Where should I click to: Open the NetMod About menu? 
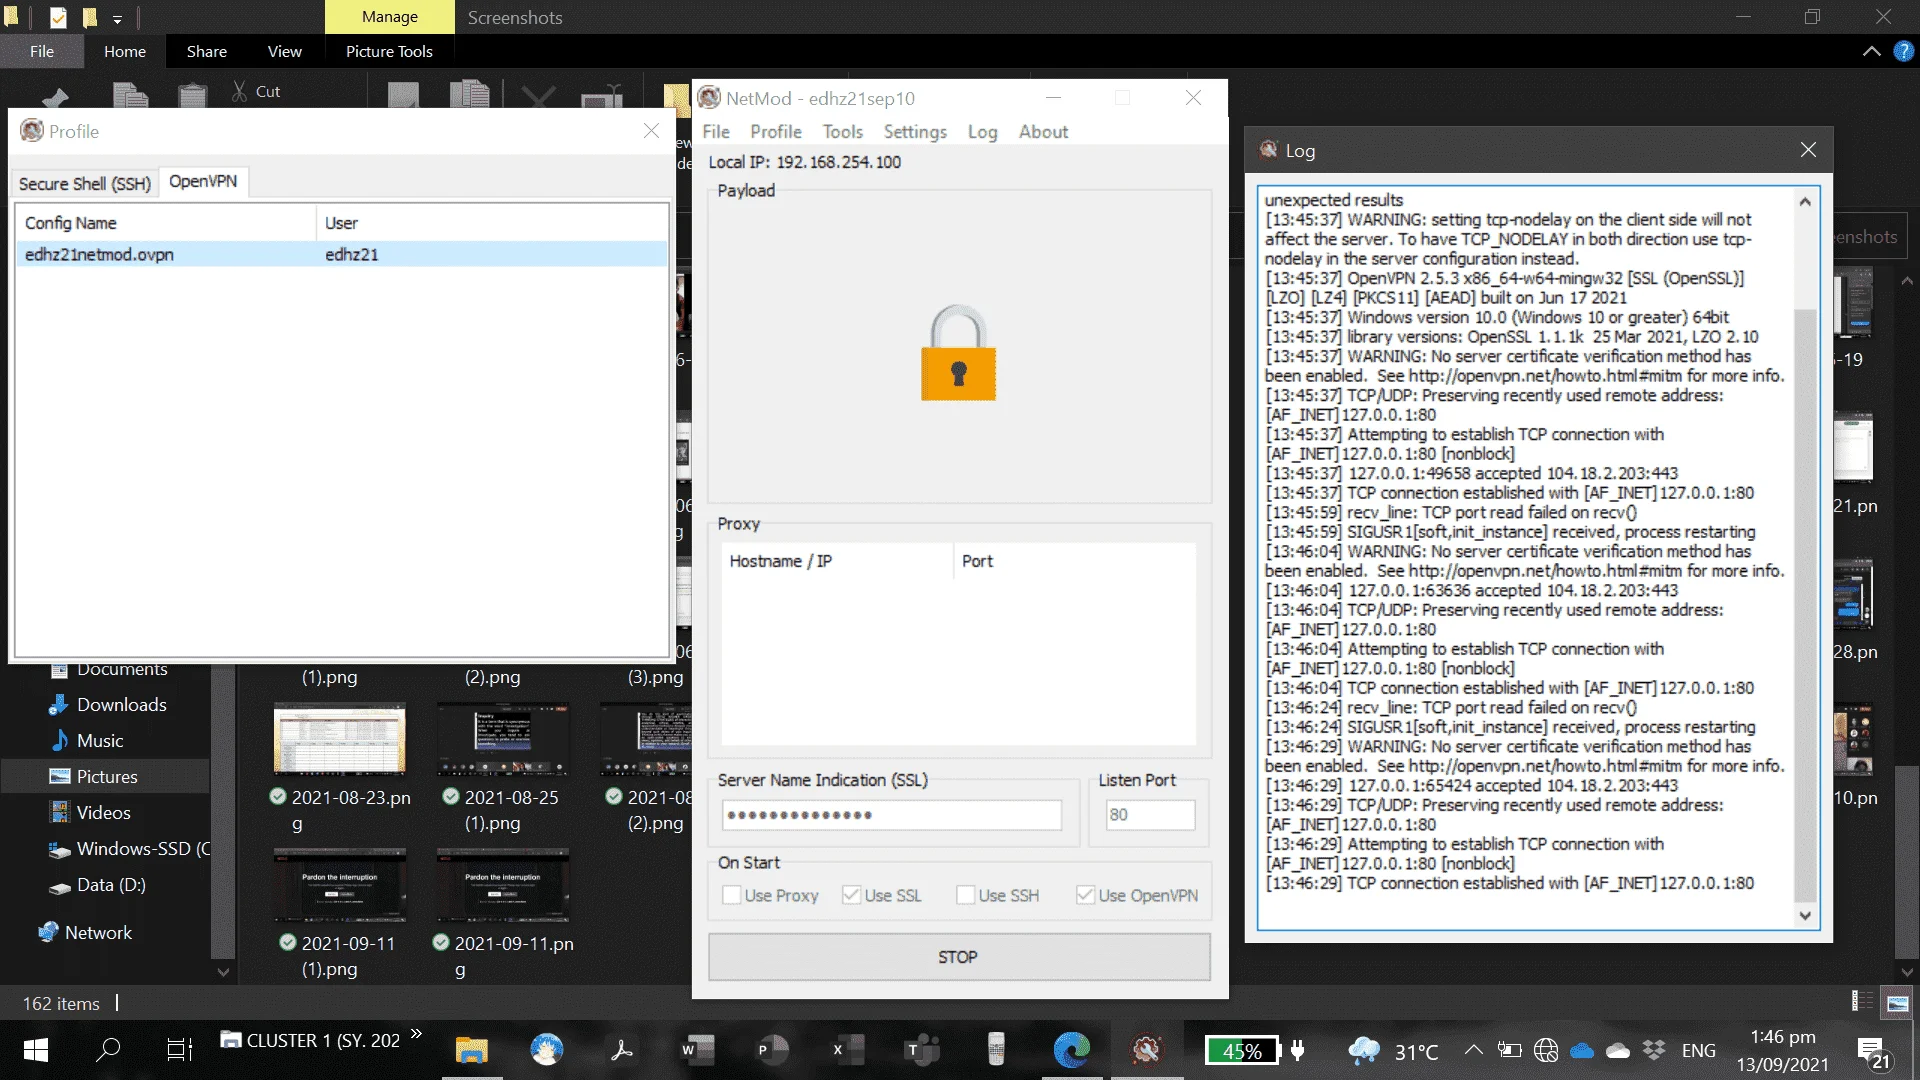(1043, 132)
